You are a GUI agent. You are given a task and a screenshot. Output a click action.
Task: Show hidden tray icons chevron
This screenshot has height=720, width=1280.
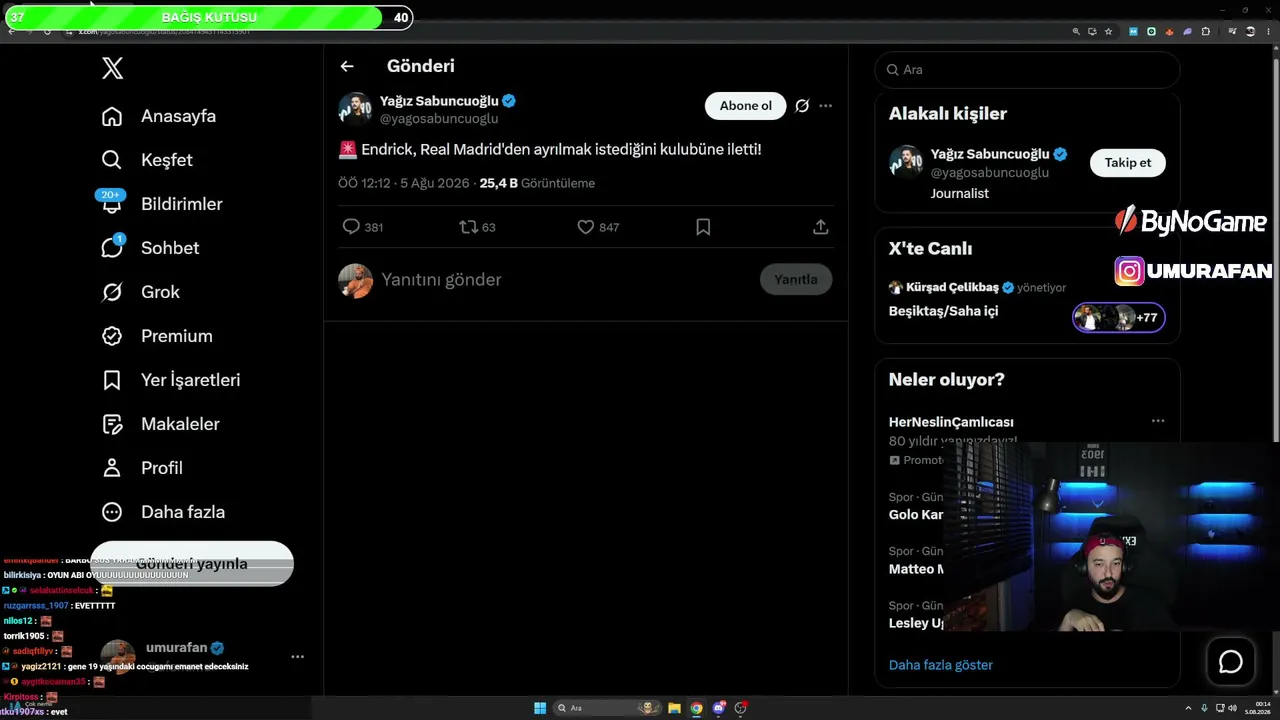pyautogui.click(x=1188, y=708)
